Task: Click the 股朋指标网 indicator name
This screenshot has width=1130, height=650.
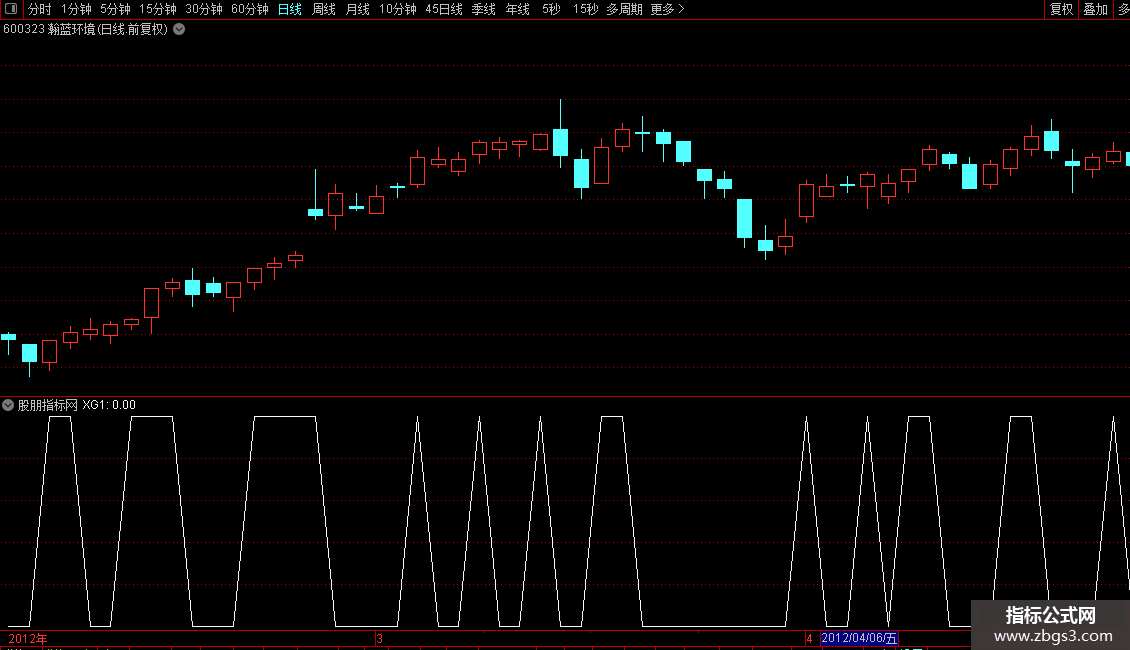Action: [48, 405]
